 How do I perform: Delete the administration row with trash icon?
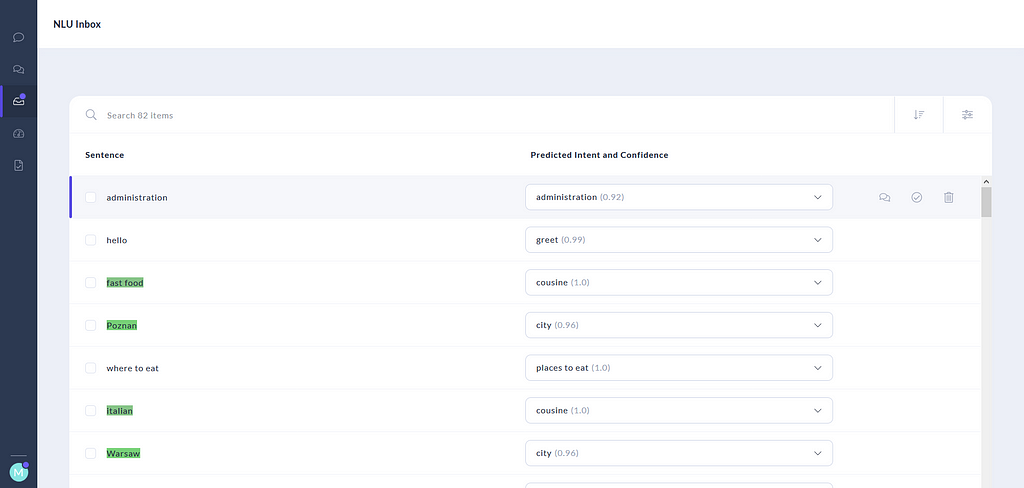click(x=948, y=197)
